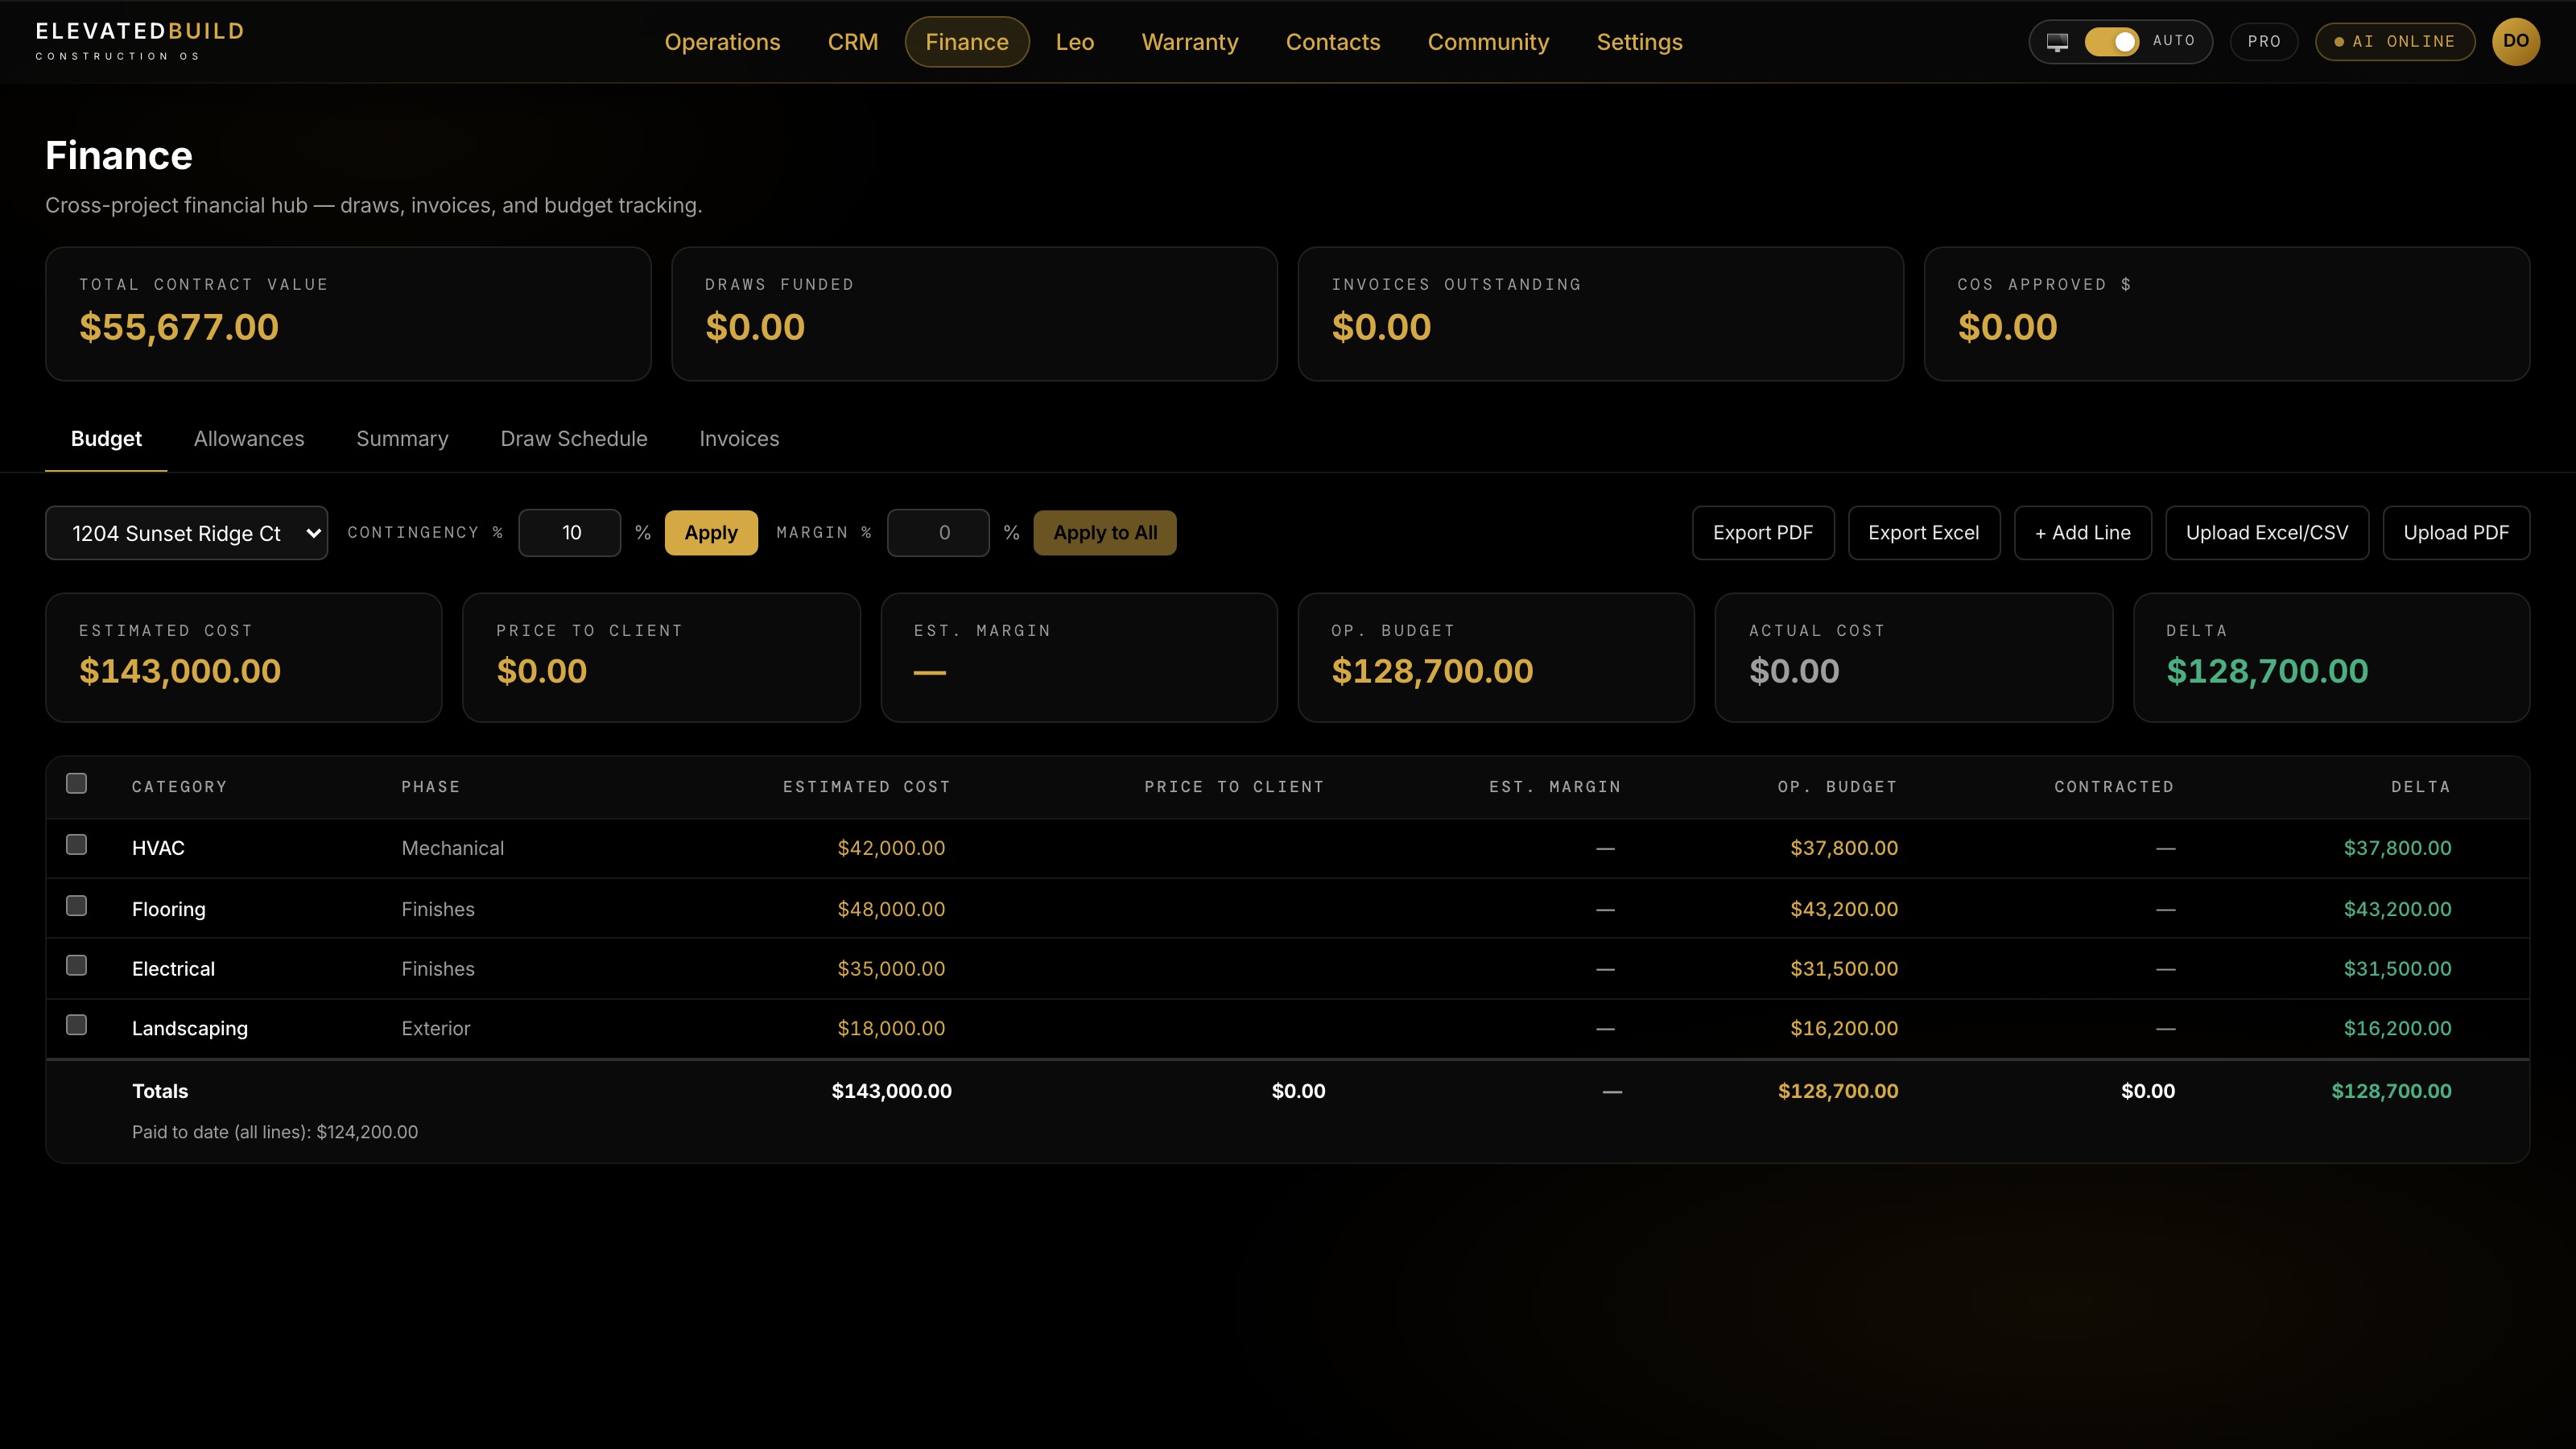This screenshot has width=2576, height=1449.
Task: Click the Delta $128,700.00 summary card
Action: tap(2332, 658)
